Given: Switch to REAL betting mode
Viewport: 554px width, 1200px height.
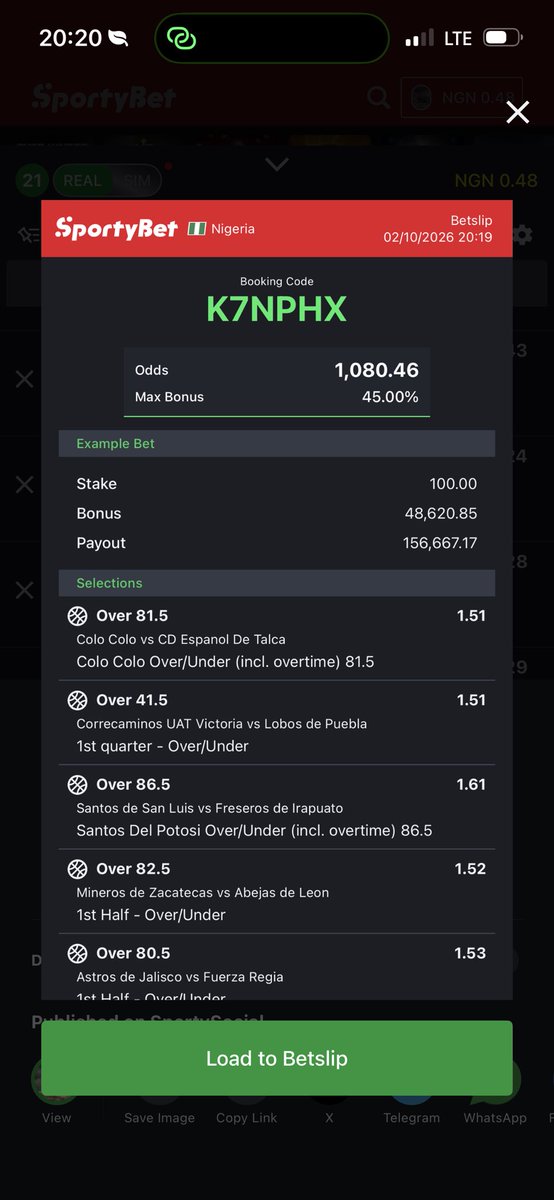Looking at the screenshot, I should coord(82,181).
